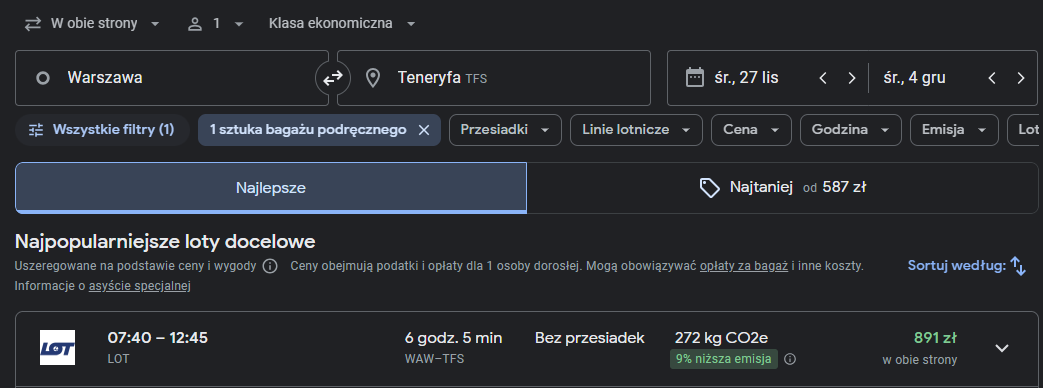The height and width of the screenshot is (388, 1043).
Task: Open the 'Przesiadki' filter dropdown
Action: tap(506, 130)
